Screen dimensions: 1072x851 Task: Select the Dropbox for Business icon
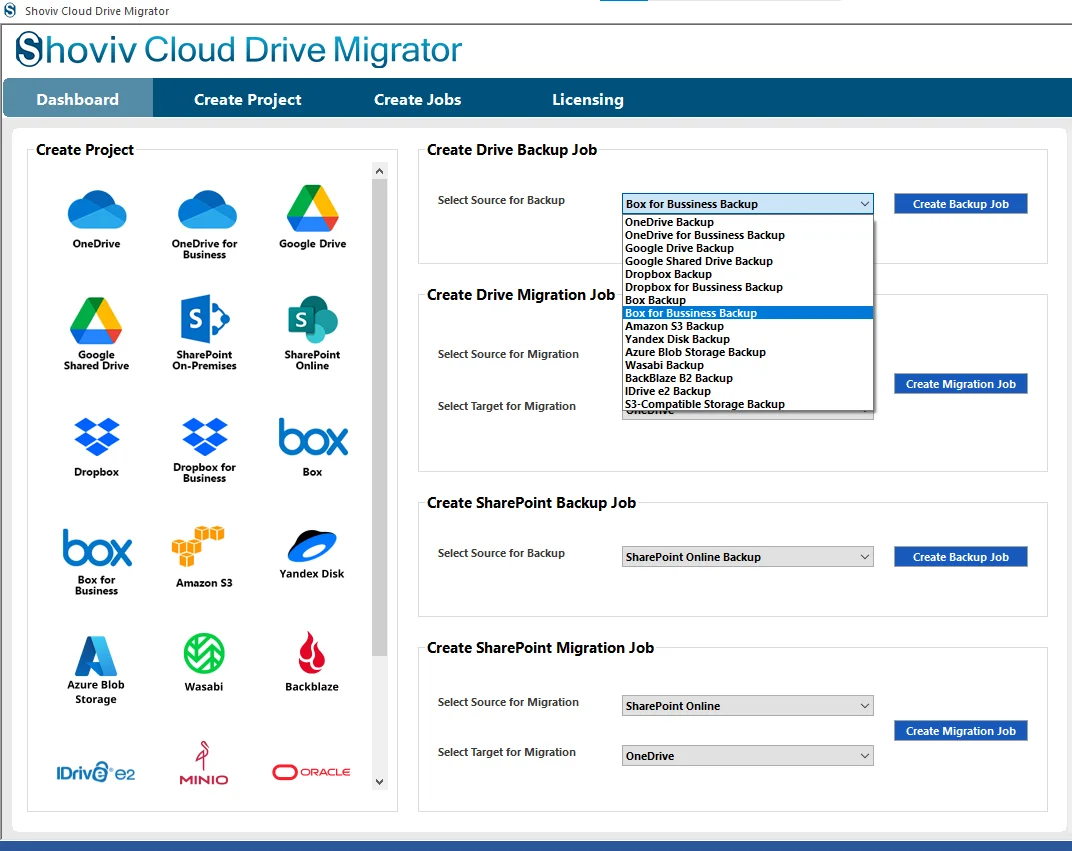click(204, 436)
